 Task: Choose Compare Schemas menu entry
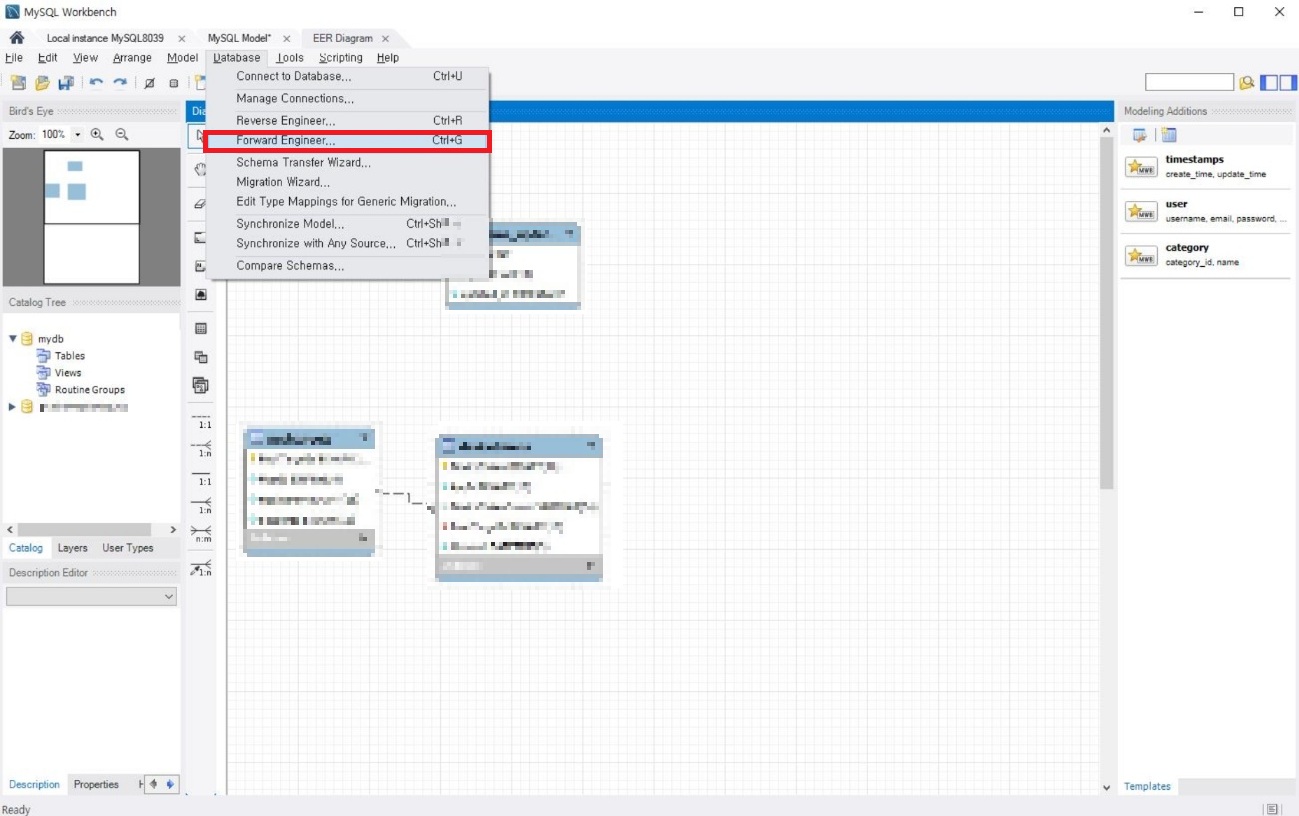[x=347, y=266]
